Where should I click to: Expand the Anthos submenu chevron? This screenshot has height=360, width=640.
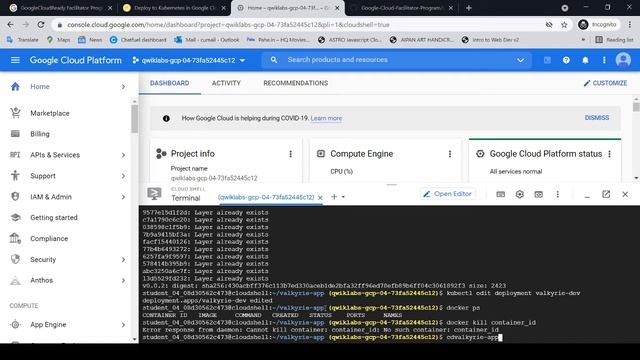coord(123,280)
